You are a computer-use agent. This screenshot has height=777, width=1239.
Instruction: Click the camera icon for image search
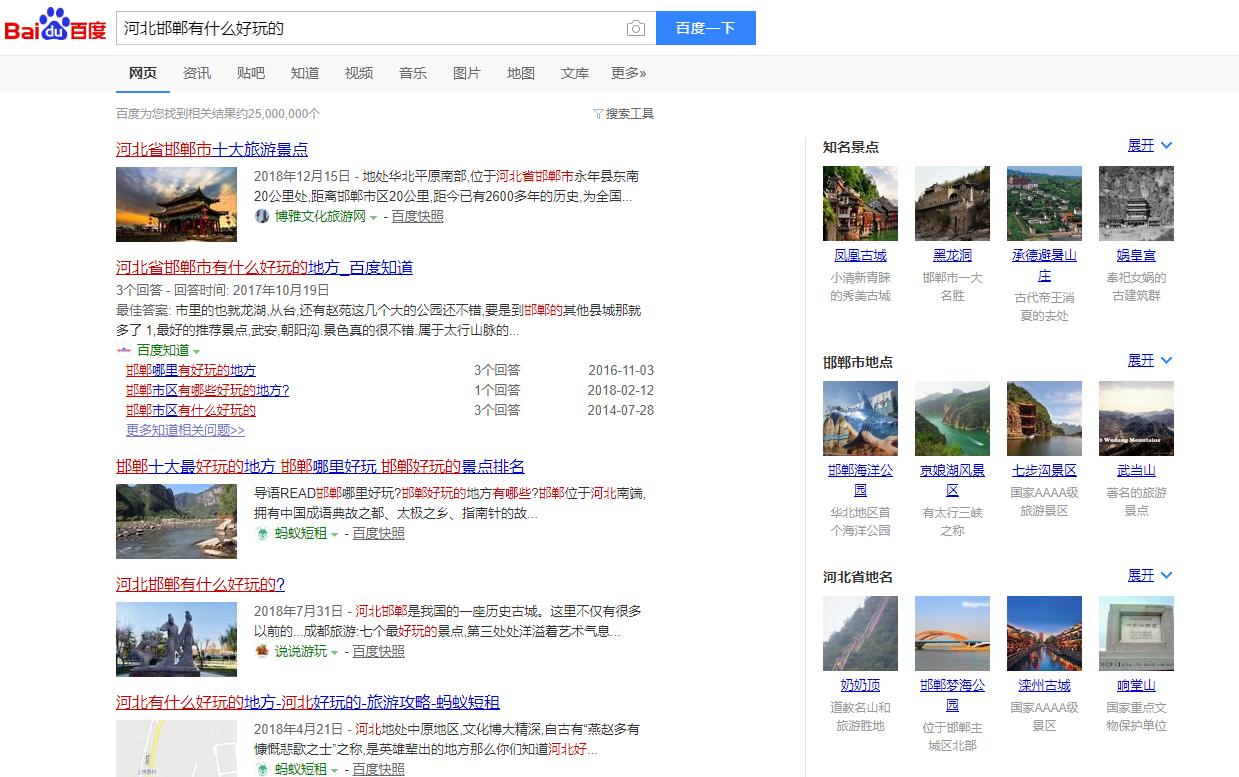click(636, 29)
